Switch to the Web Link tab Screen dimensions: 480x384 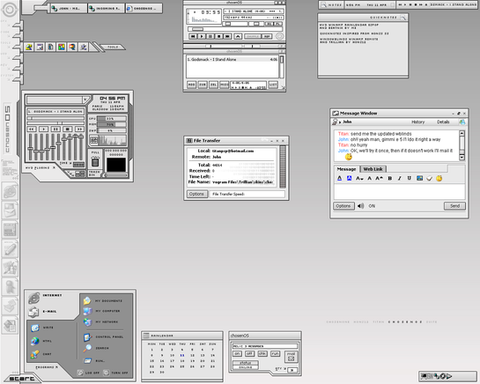click(x=373, y=169)
